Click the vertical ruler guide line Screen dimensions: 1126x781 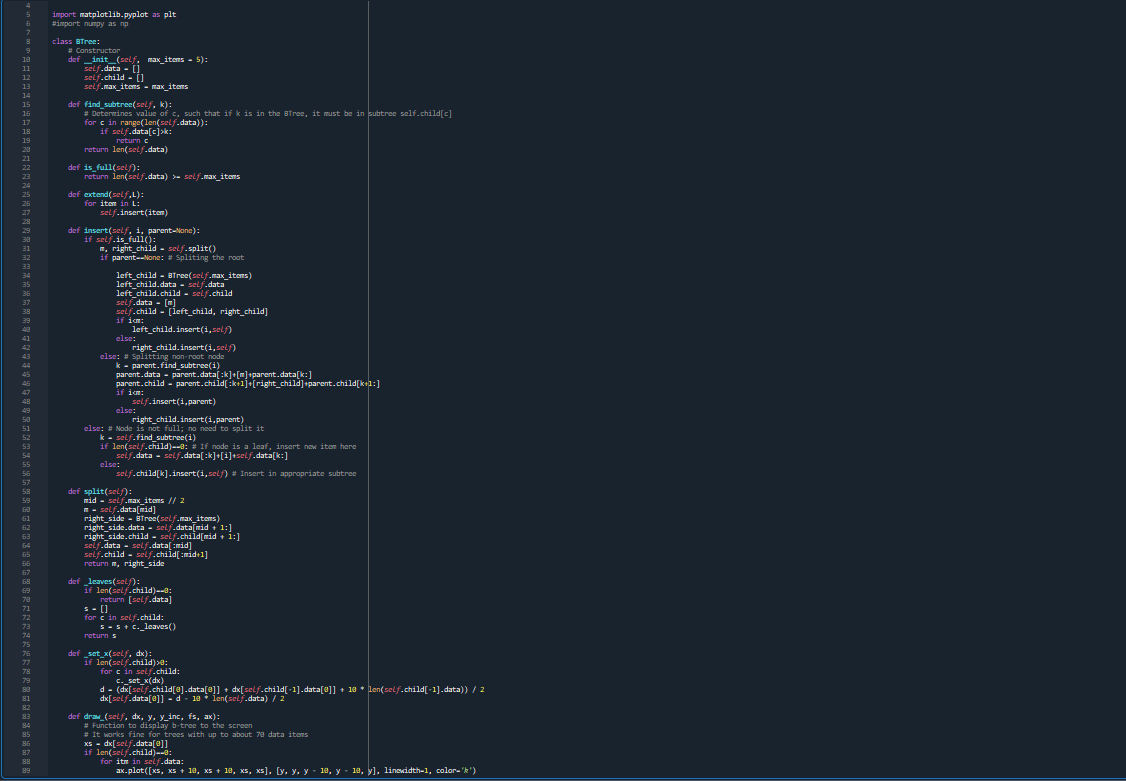(369, 400)
